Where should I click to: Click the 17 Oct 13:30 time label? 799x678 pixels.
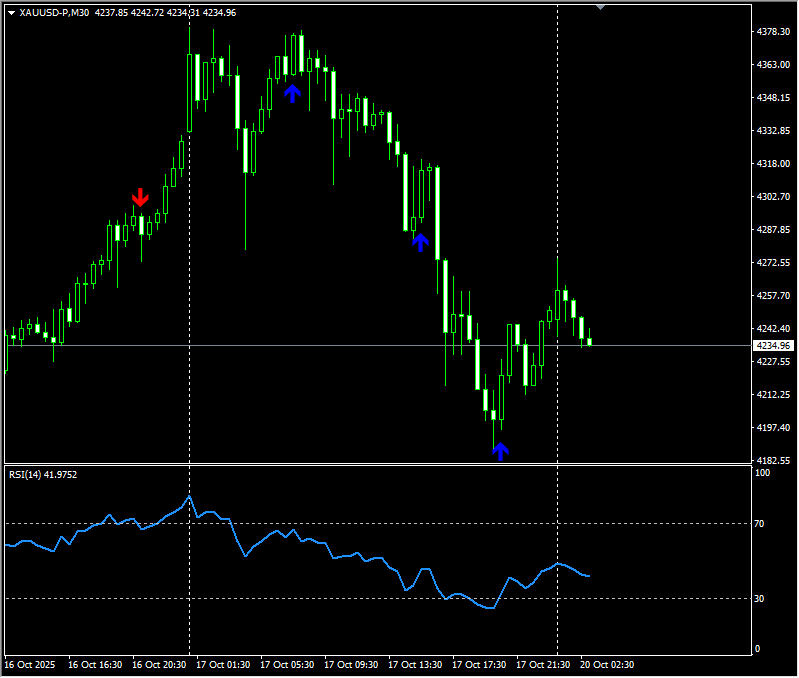[414, 664]
